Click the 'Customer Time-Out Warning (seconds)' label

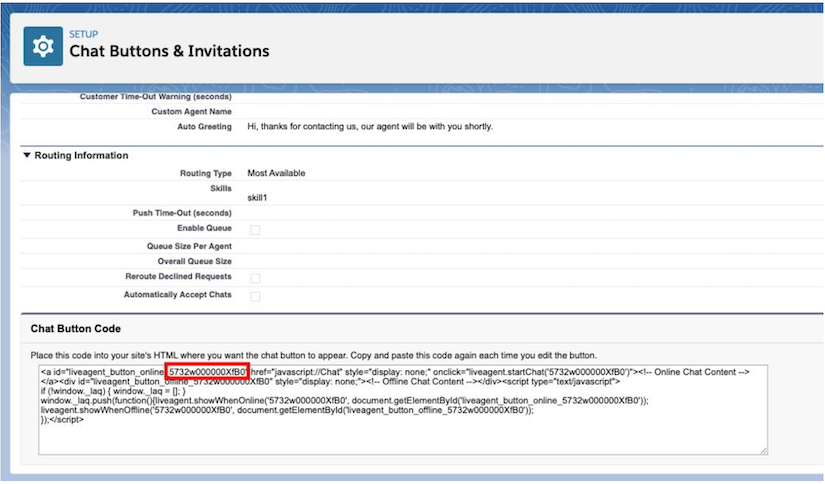click(x=156, y=96)
